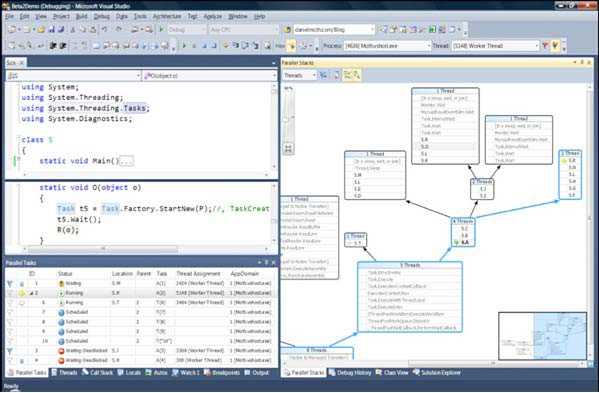This screenshot has height=393, width=599.
Task: Open the Debug menu
Action: point(101,16)
